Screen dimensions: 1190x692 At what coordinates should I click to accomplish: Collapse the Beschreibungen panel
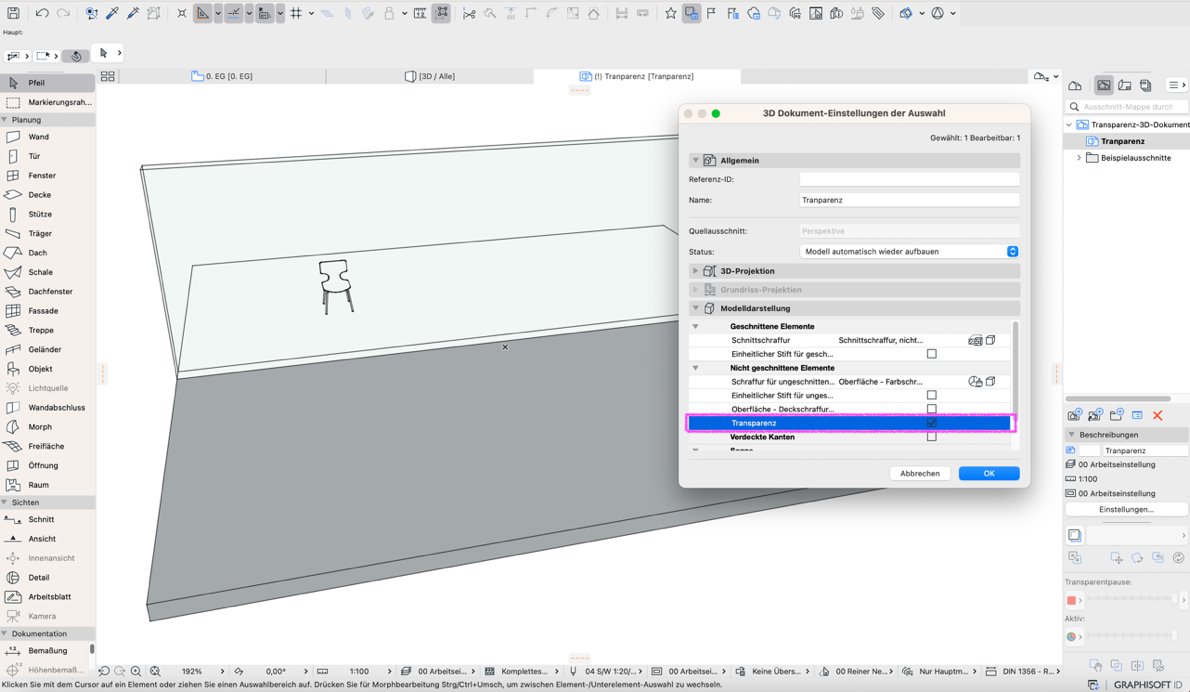coord(1072,435)
